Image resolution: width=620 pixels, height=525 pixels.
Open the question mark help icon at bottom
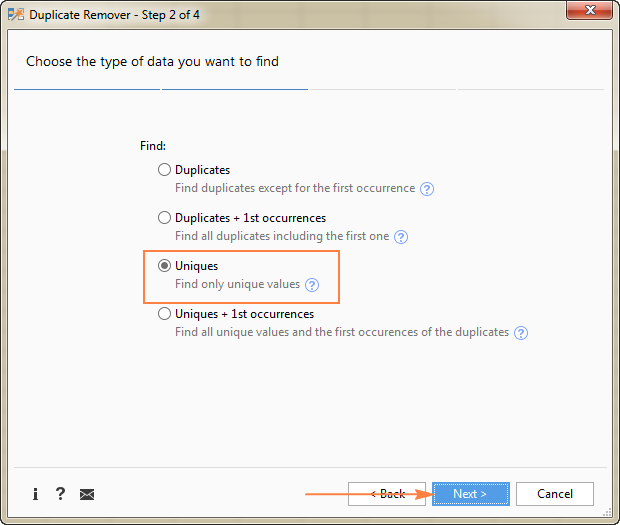[x=61, y=494]
